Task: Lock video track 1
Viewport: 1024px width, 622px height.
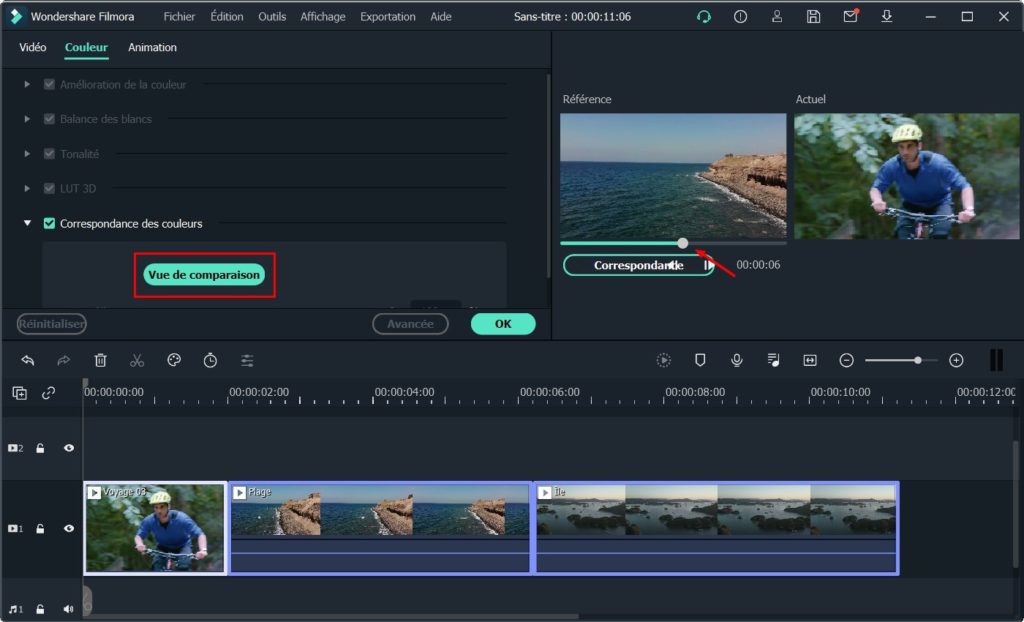Action: point(40,529)
